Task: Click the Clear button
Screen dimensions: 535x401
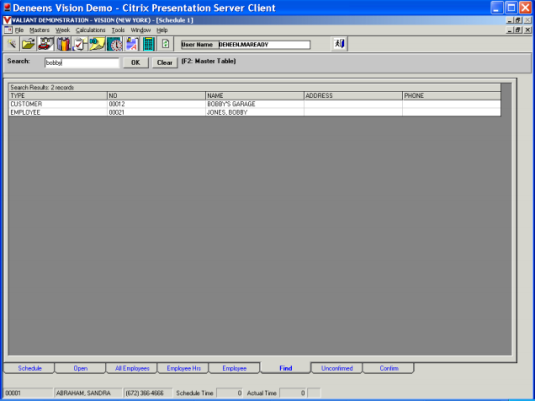Action: click(x=165, y=62)
